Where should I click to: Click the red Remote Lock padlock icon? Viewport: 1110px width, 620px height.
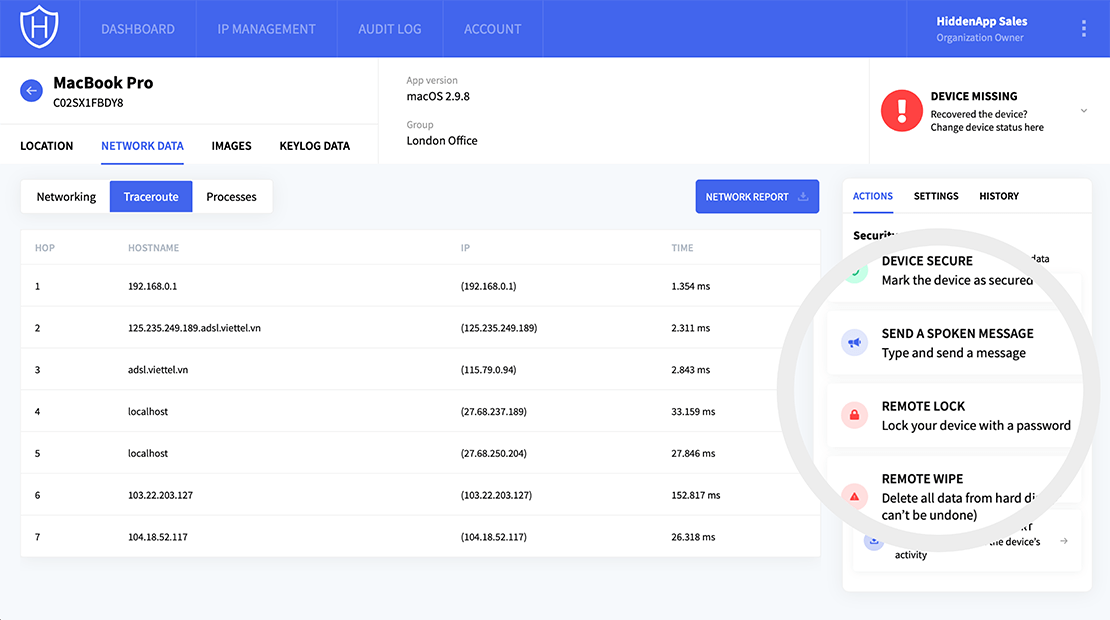click(854, 415)
